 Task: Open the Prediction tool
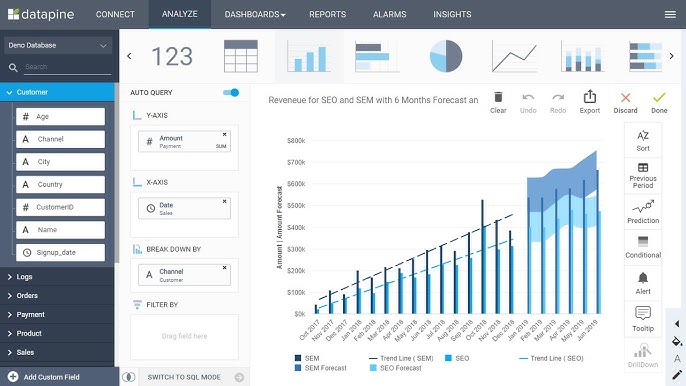(x=643, y=212)
